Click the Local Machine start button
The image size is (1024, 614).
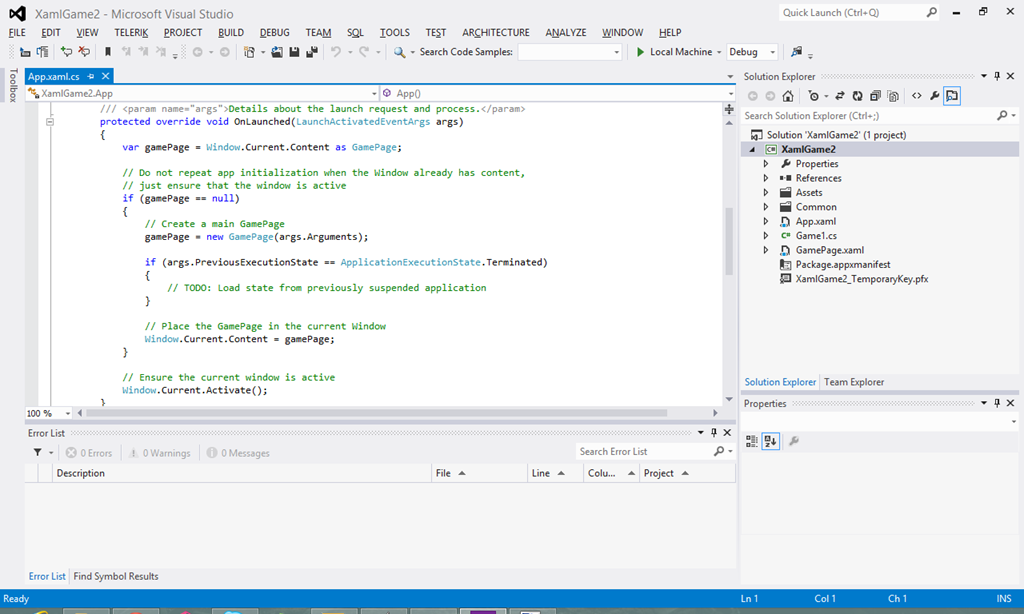[x=675, y=52]
